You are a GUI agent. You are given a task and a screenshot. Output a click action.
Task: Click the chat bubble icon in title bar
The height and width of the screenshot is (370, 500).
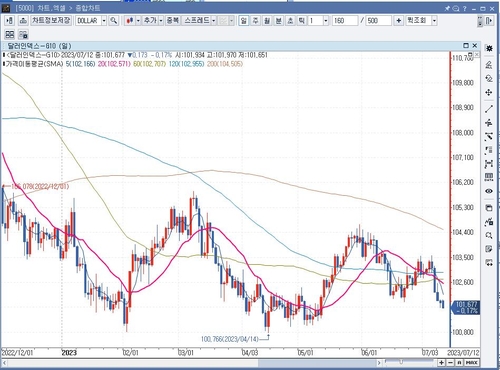point(456,8)
